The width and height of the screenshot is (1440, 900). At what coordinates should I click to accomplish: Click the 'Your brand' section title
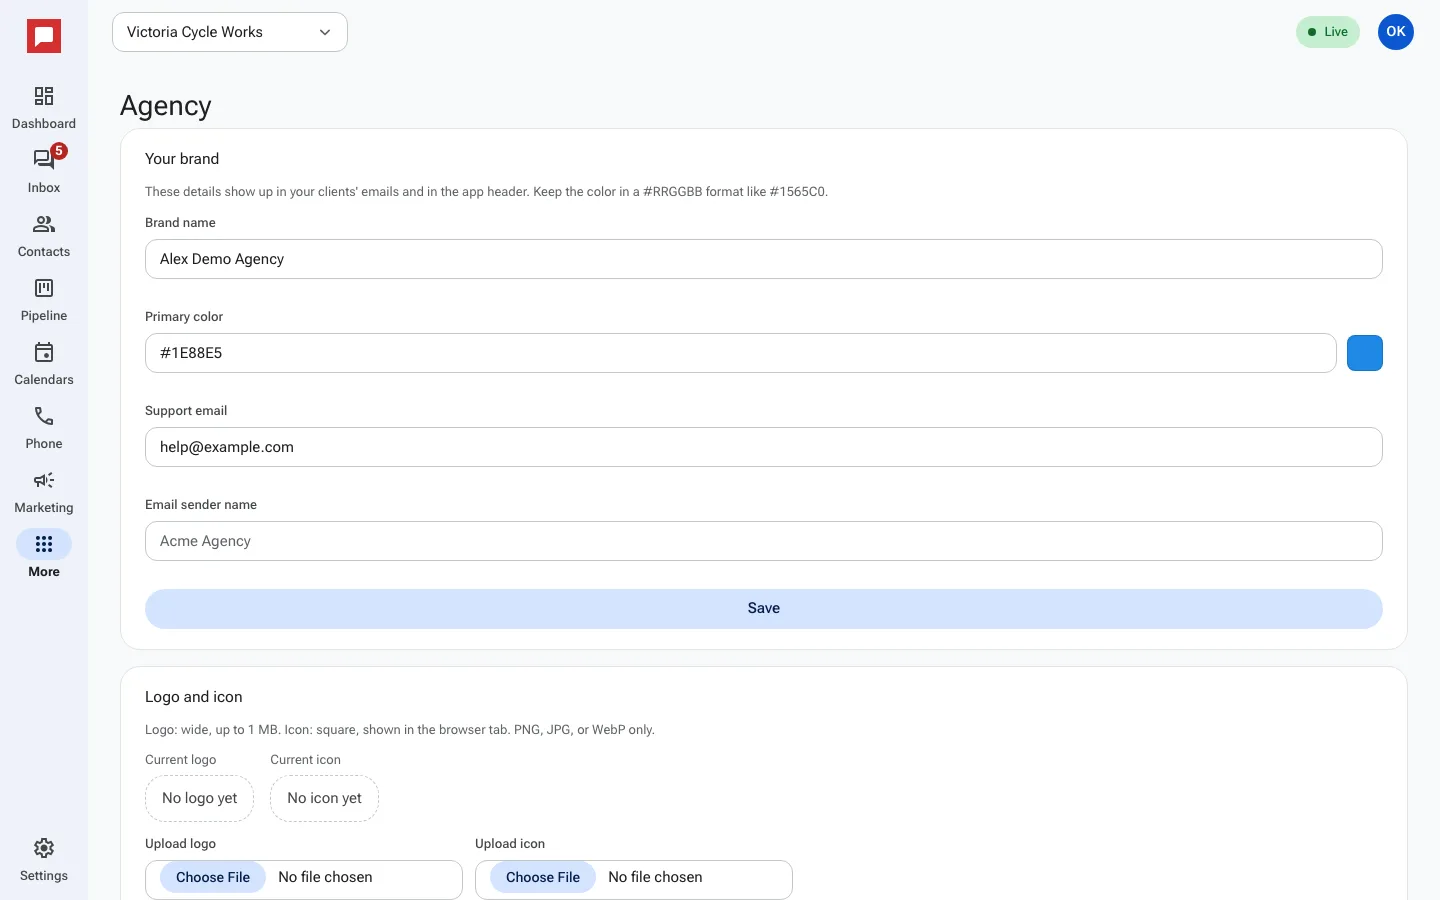(182, 159)
